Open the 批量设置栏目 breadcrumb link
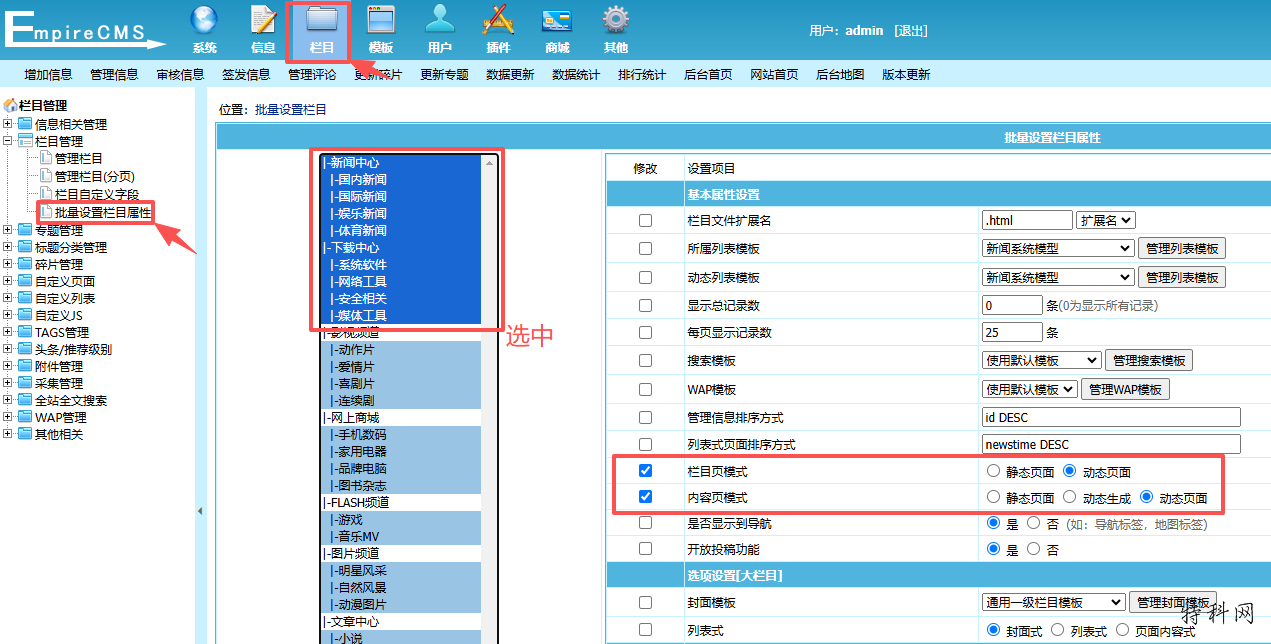Viewport: 1271px width, 644px height. [x=291, y=110]
